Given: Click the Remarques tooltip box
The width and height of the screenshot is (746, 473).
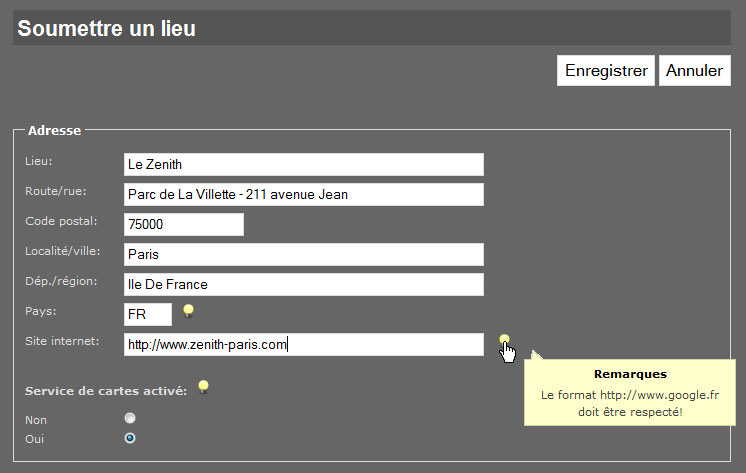Looking at the screenshot, I should pyautogui.click(x=630, y=393).
